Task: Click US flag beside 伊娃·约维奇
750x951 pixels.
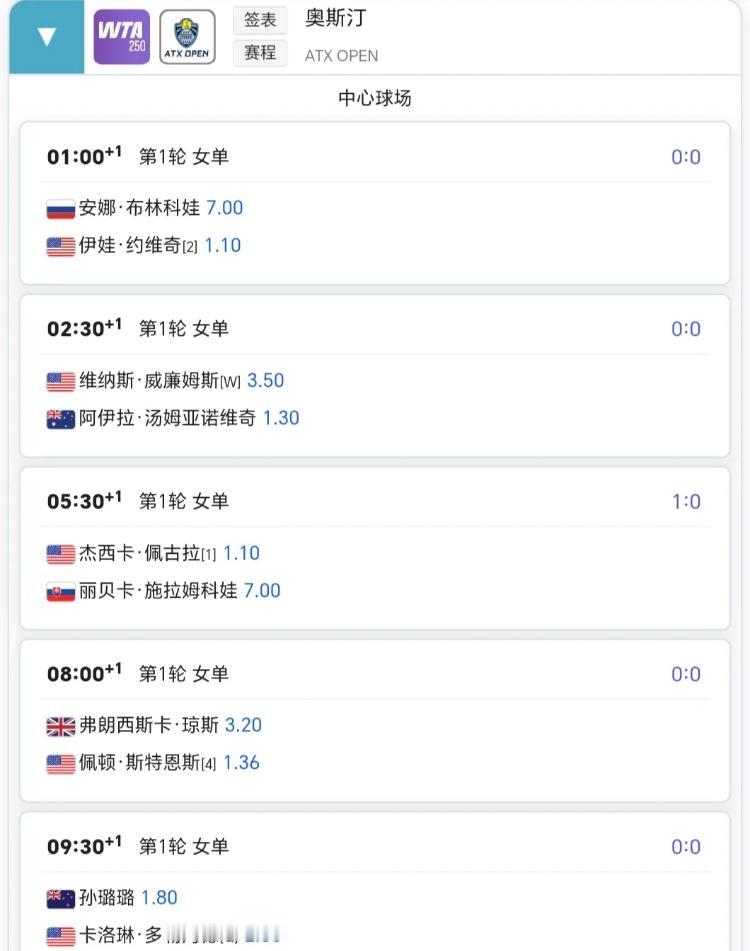Action: tap(61, 247)
